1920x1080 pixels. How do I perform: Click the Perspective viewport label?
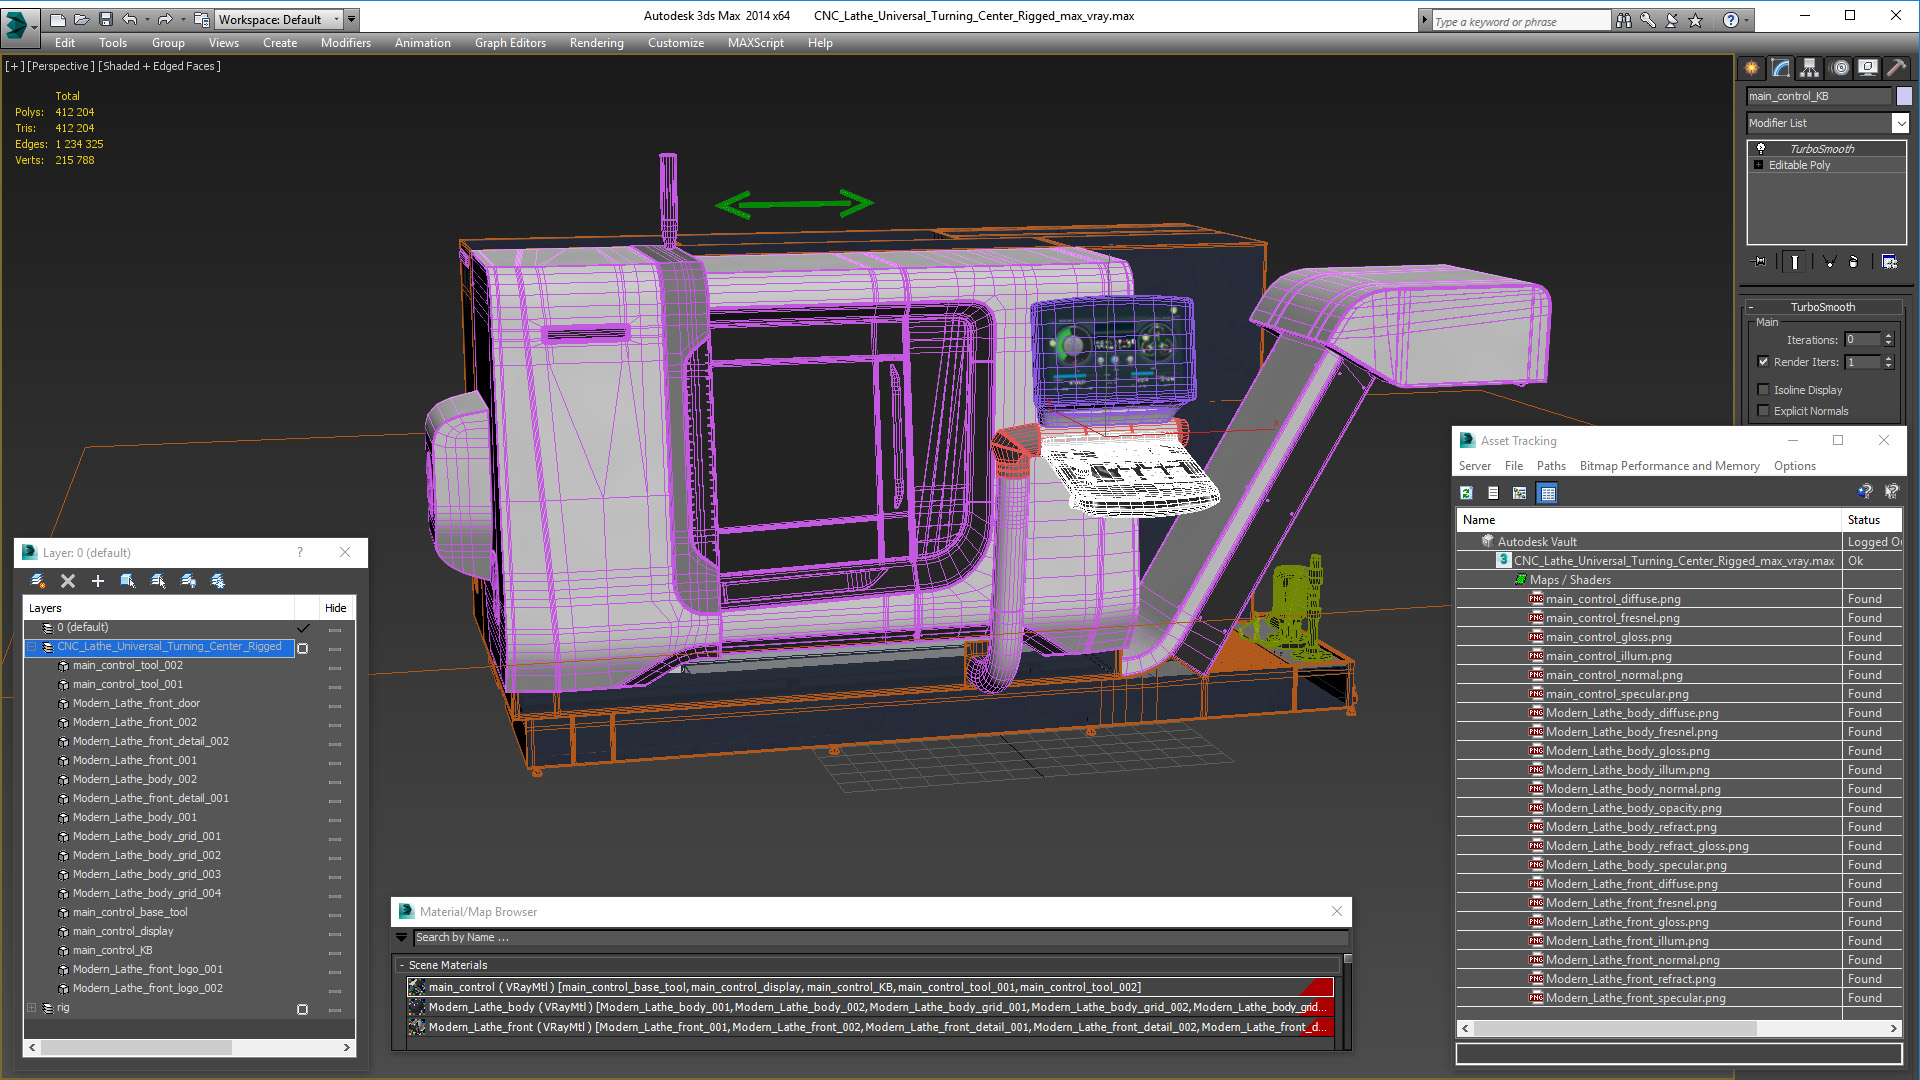click(x=61, y=66)
